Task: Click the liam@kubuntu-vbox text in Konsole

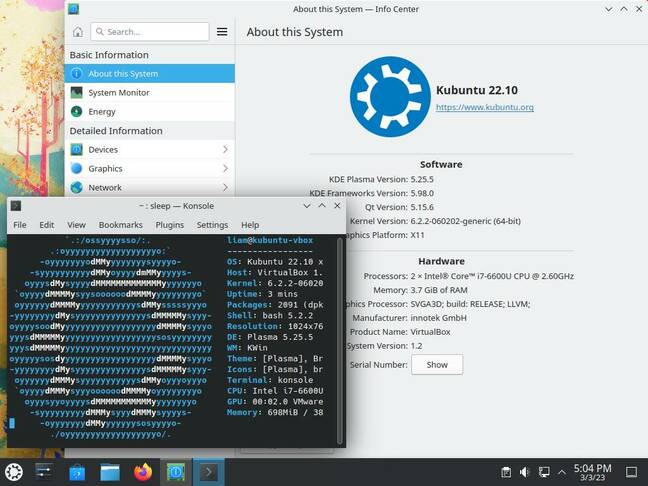Action: point(270,240)
